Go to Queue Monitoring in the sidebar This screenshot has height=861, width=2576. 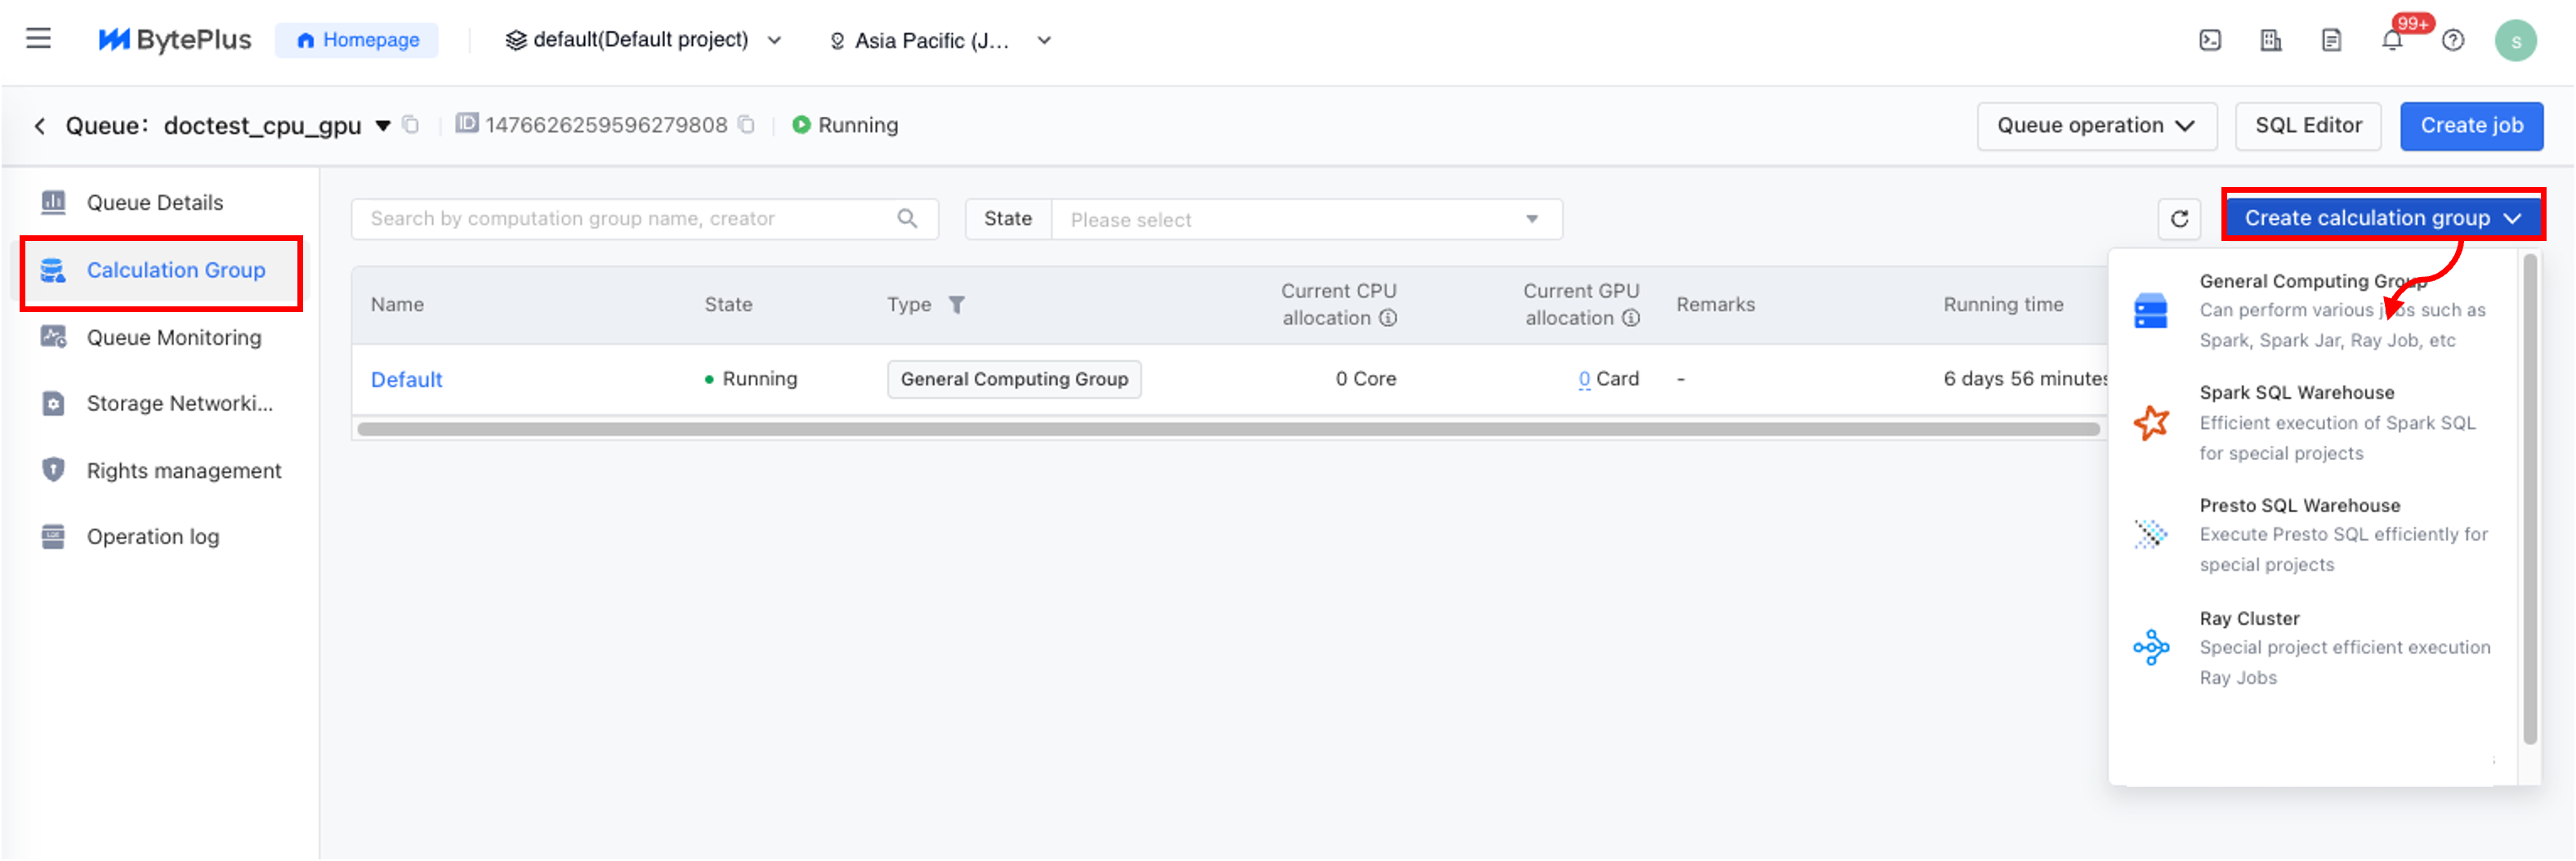(x=173, y=338)
